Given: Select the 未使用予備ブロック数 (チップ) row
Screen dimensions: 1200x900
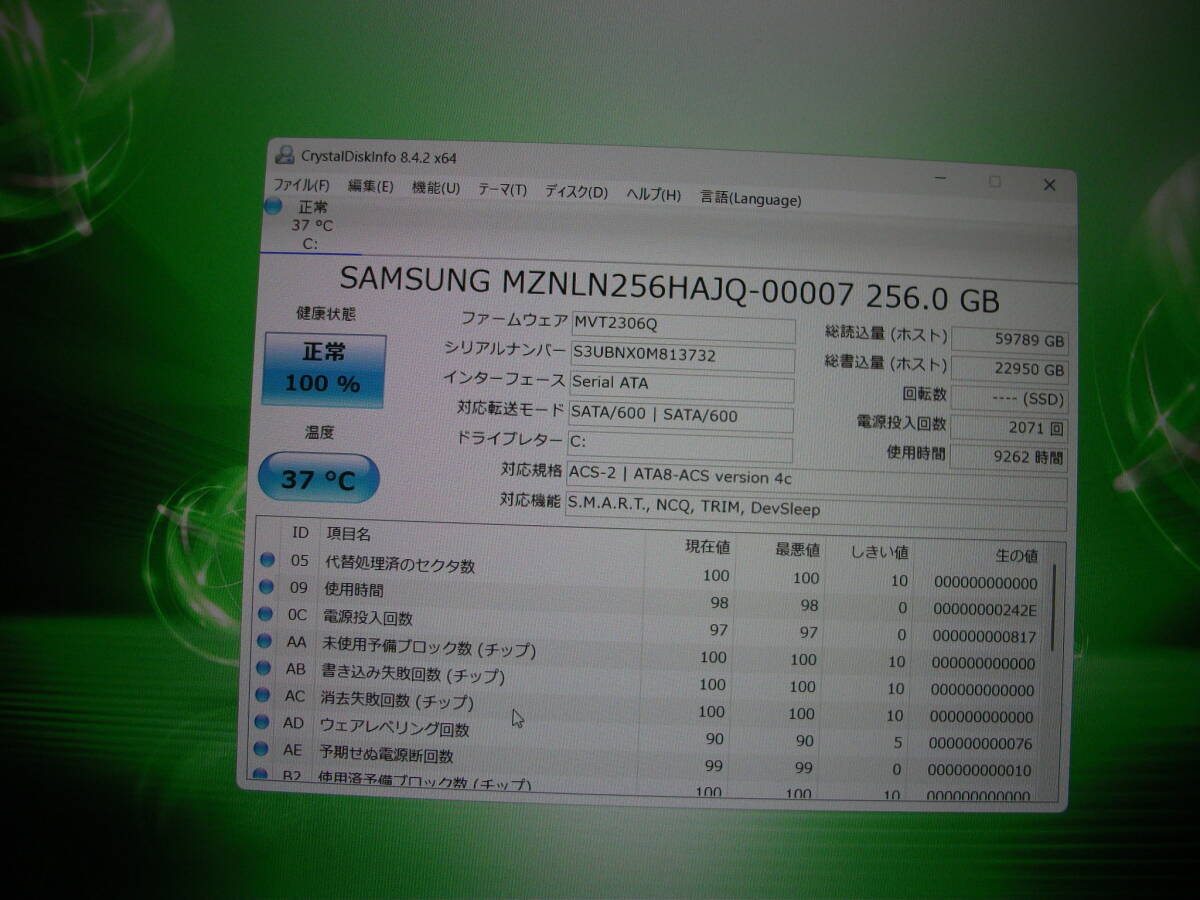Looking at the screenshot, I should pyautogui.click(x=646, y=653).
